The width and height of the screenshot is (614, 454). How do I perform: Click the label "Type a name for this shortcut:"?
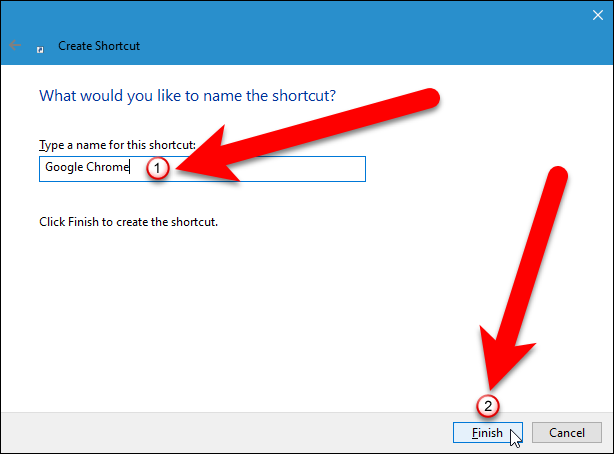tap(117, 145)
